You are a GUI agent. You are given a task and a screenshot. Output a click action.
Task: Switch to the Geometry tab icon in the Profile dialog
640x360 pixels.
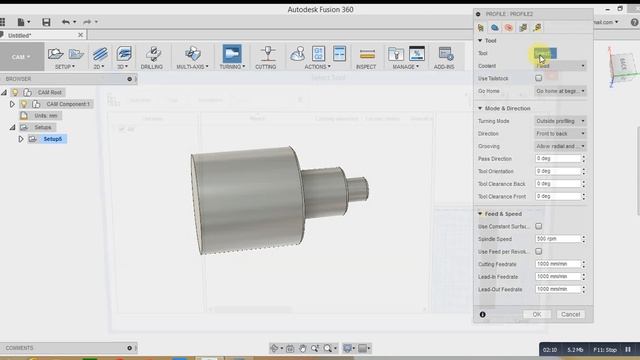click(495, 27)
